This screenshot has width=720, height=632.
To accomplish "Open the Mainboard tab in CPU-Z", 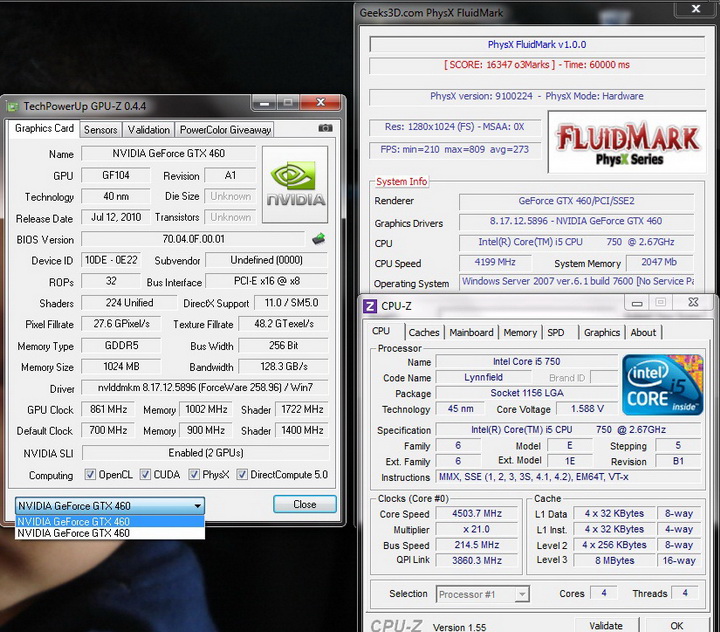I will point(471,333).
